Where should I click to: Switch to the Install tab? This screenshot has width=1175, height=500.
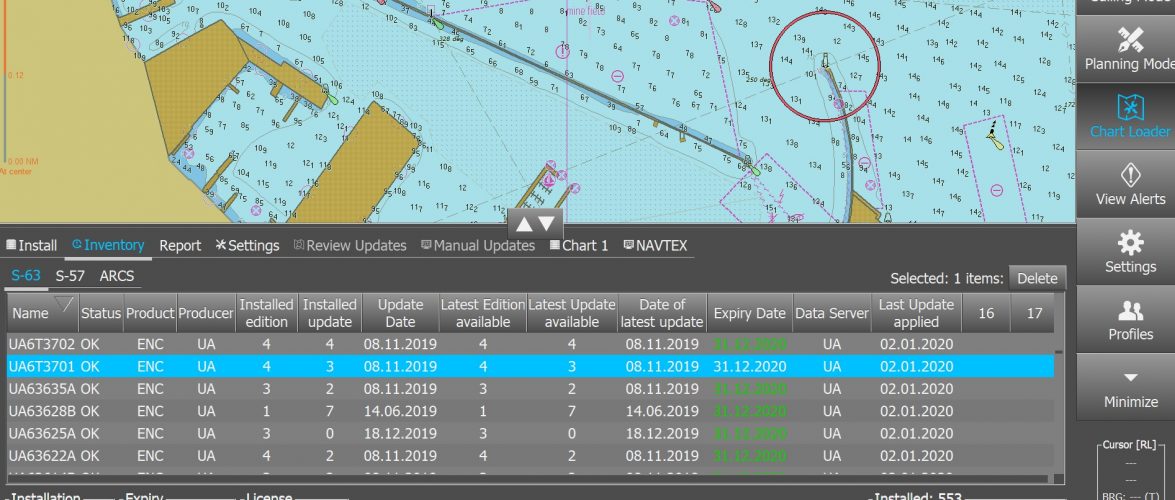point(31,246)
